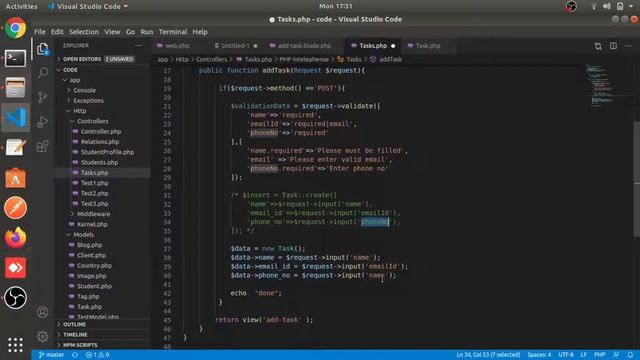
Task: Collapse the app folder
Action: point(102,80)
